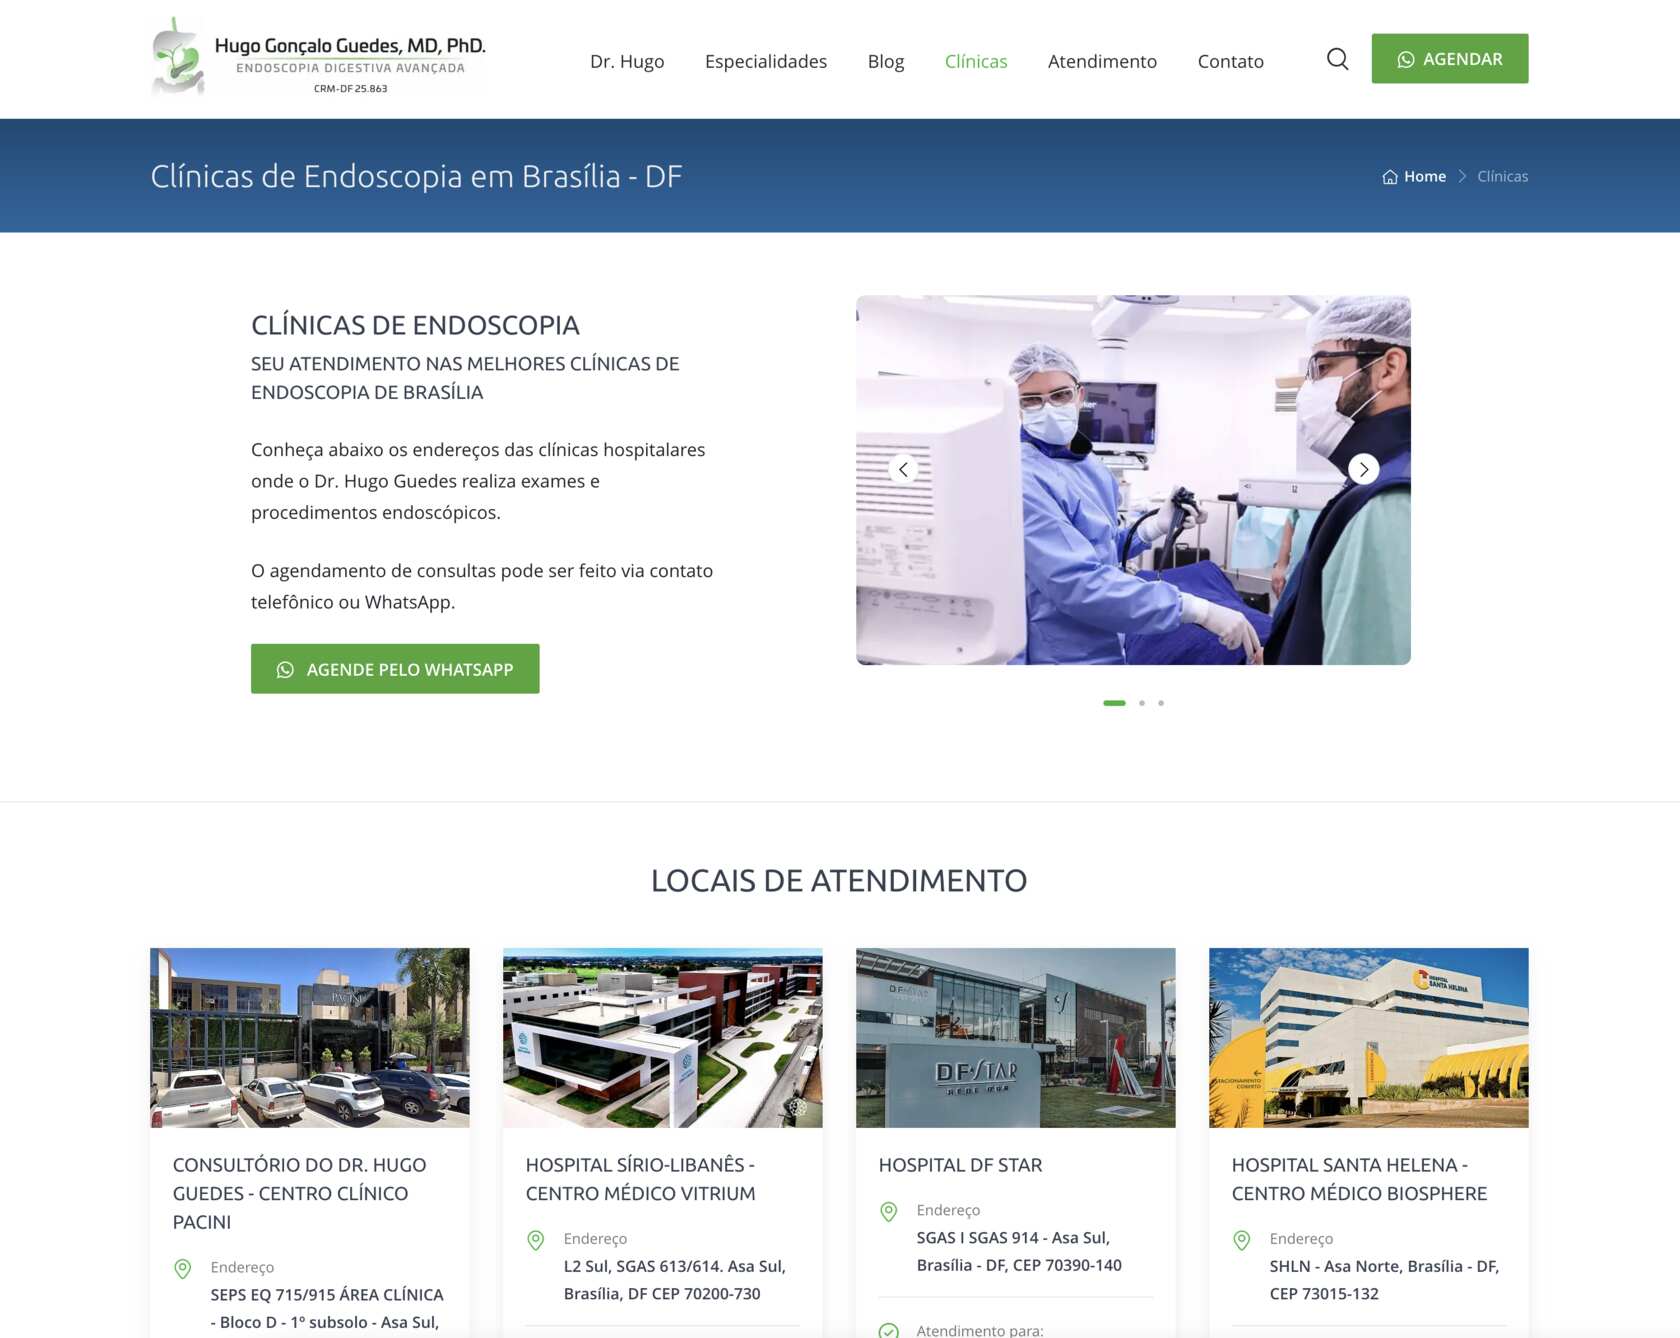The height and width of the screenshot is (1338, 1680).
Task: Click the search magnifier icon in header
Action: click(1337, 60)
